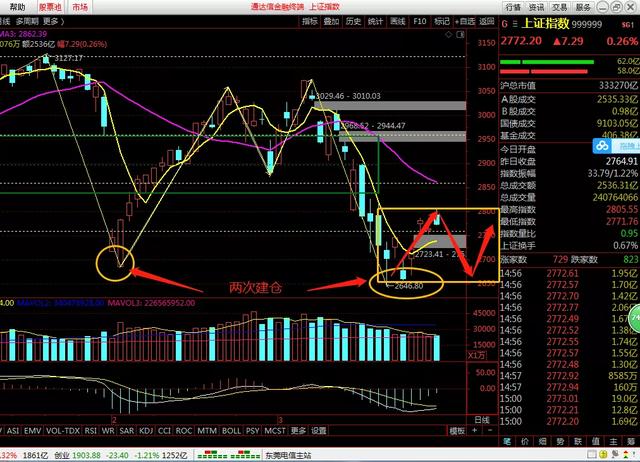Screen dimensions: 640x462
Task: Click the 叠加 toolbar button
Action: point(331,21)
